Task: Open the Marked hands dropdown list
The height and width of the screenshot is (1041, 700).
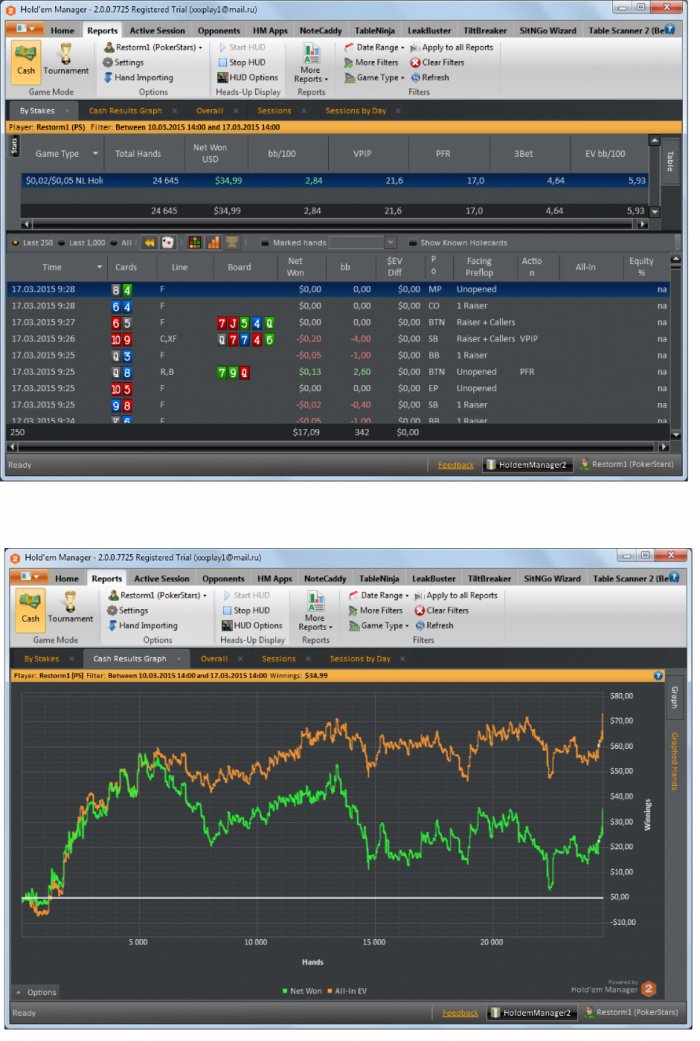Action: coord(391,243)
